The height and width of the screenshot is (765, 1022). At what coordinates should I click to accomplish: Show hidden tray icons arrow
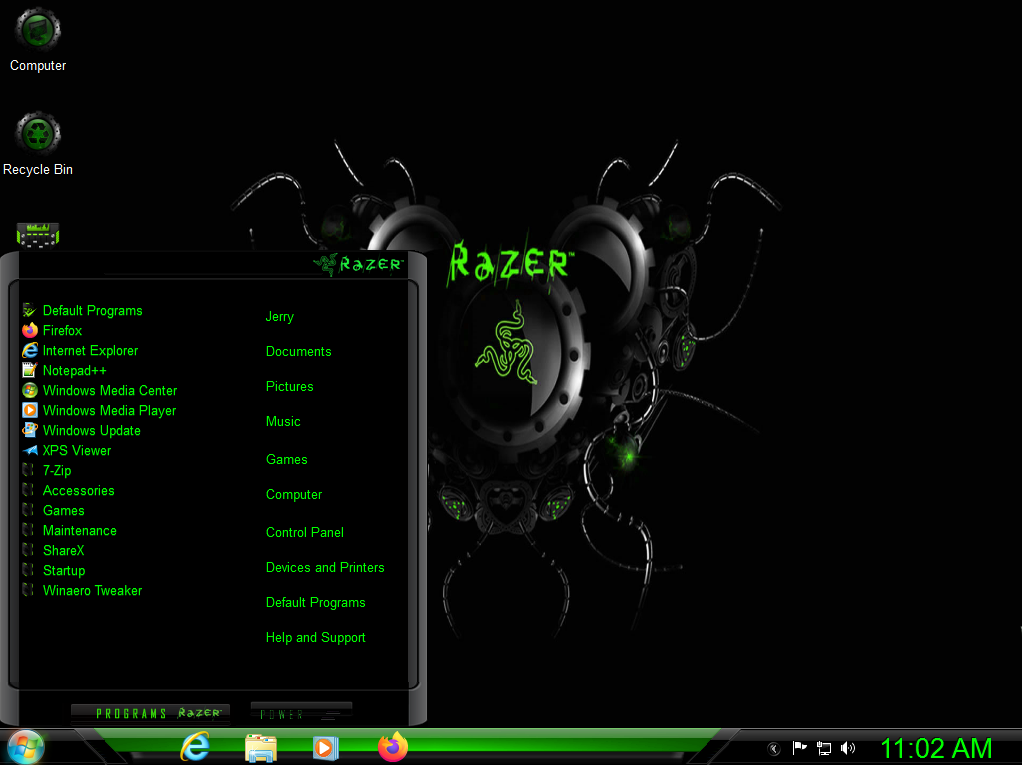pyautogui.click(x=774, y=749)
